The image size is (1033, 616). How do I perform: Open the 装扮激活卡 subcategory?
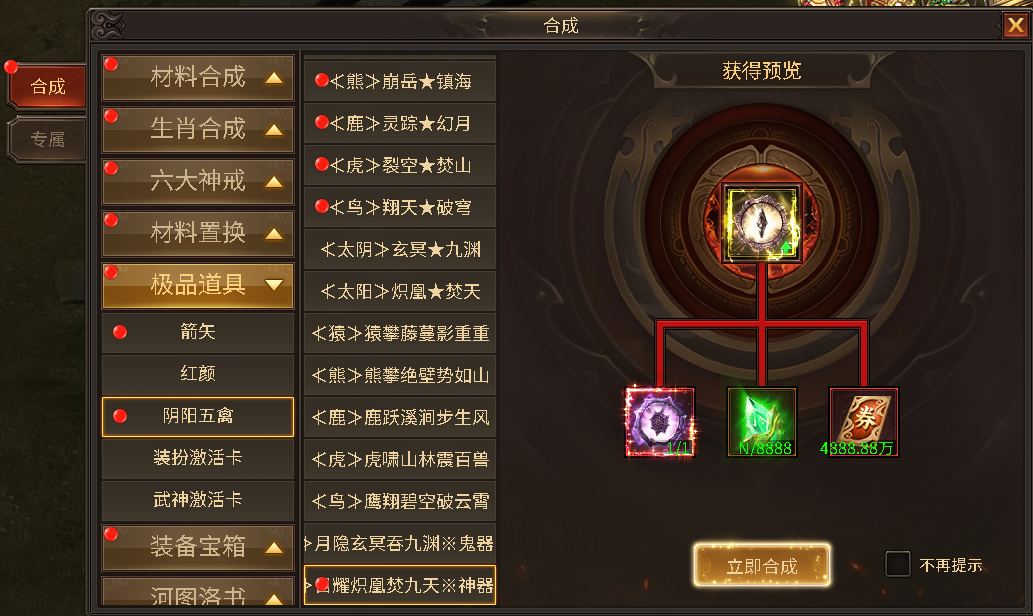tap(198, 457)
